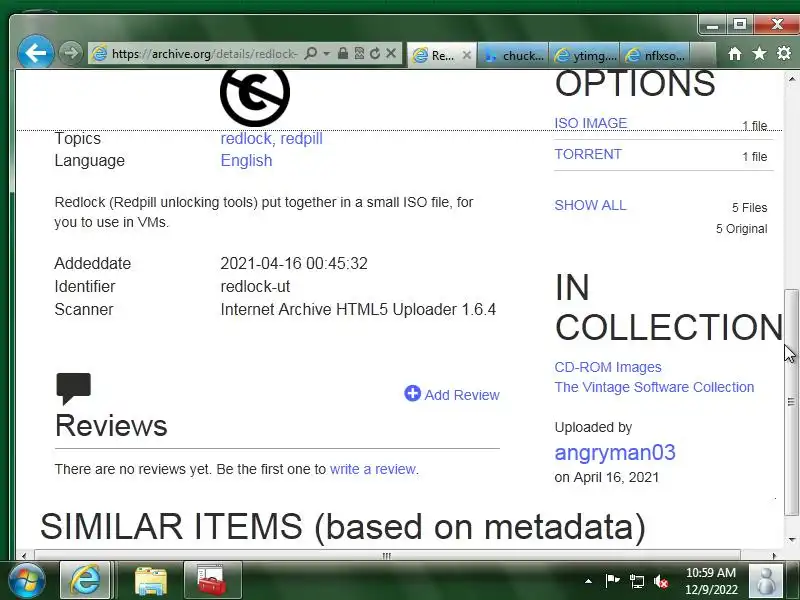Viewport: 800px width, 600px height.
Task: Open a new blank tab button
Action: pos(703,55)
